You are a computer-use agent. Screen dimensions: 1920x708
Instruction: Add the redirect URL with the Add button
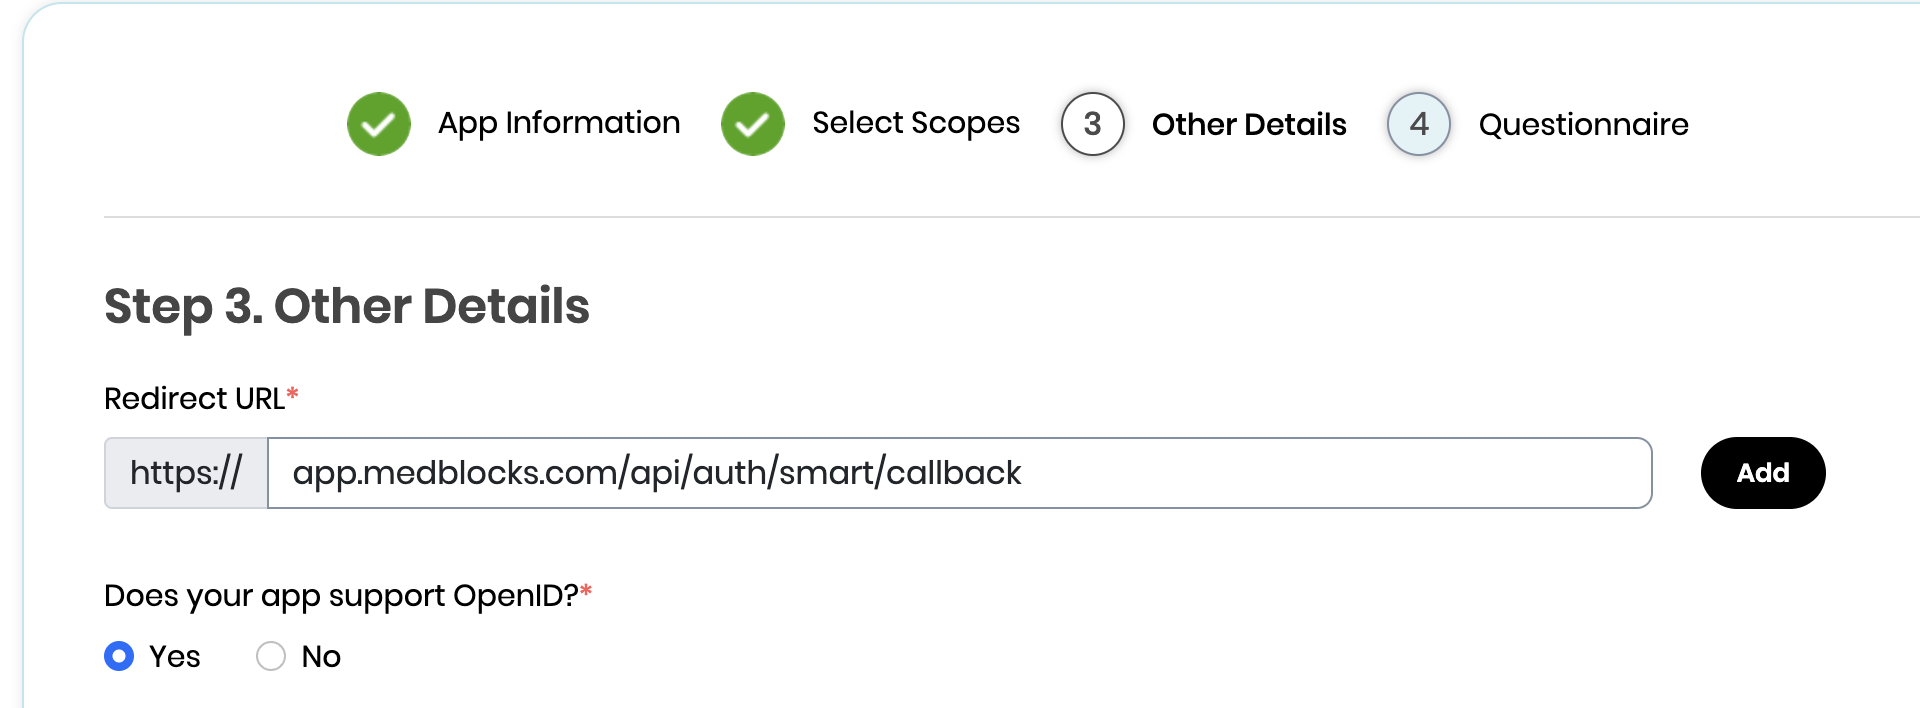click(1763, 473)
